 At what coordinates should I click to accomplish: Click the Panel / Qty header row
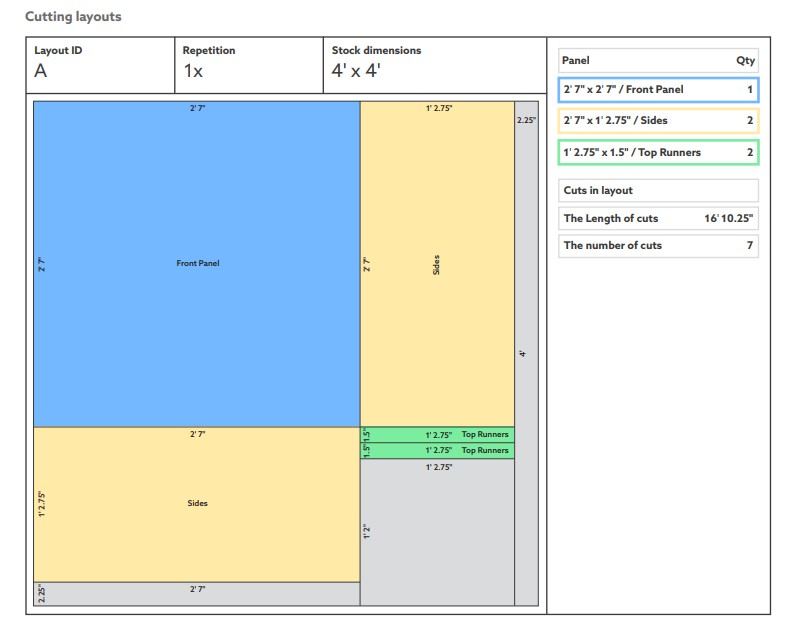point(658,60)
